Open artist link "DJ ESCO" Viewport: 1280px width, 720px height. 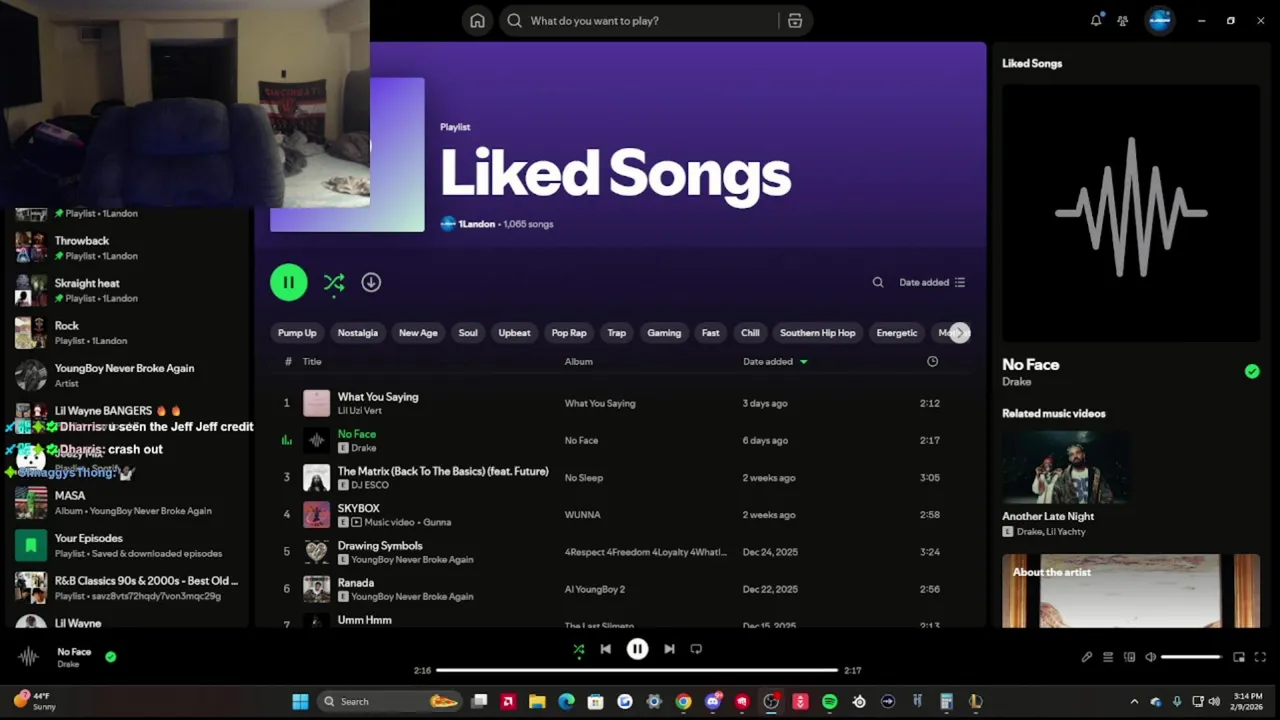370,485
